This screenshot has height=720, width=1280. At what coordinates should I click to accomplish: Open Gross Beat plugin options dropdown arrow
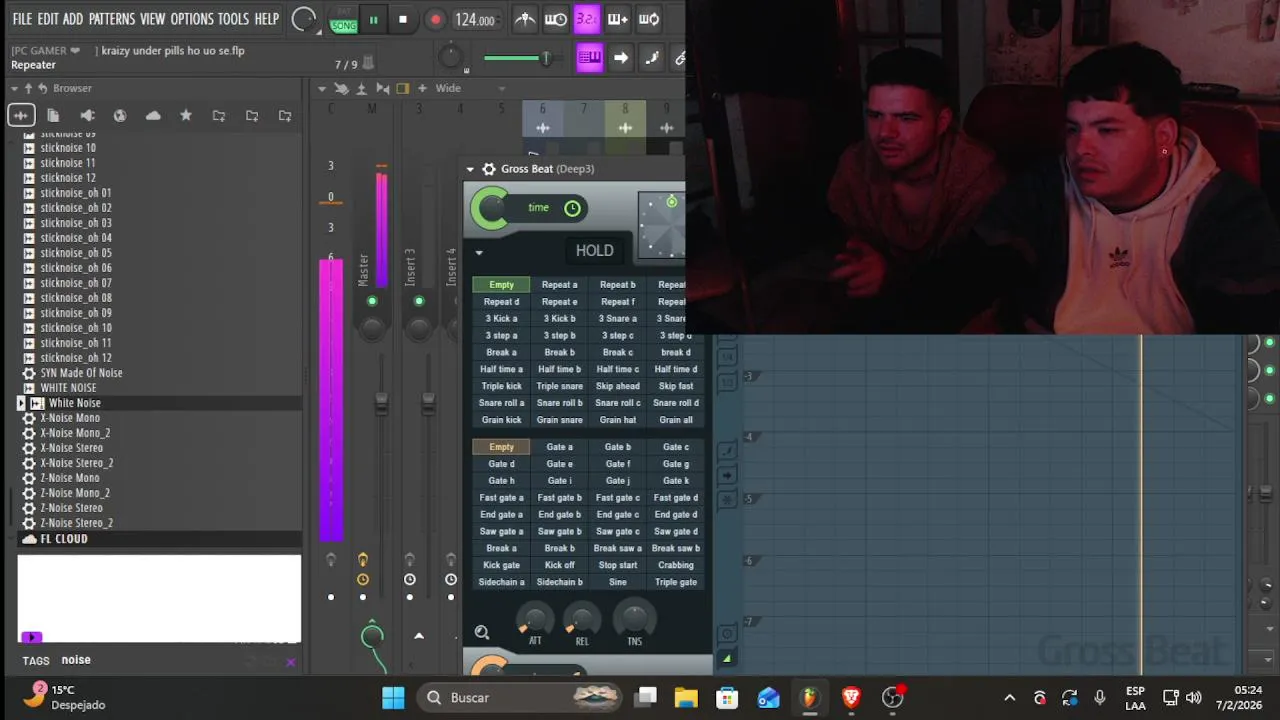(470, 169)
